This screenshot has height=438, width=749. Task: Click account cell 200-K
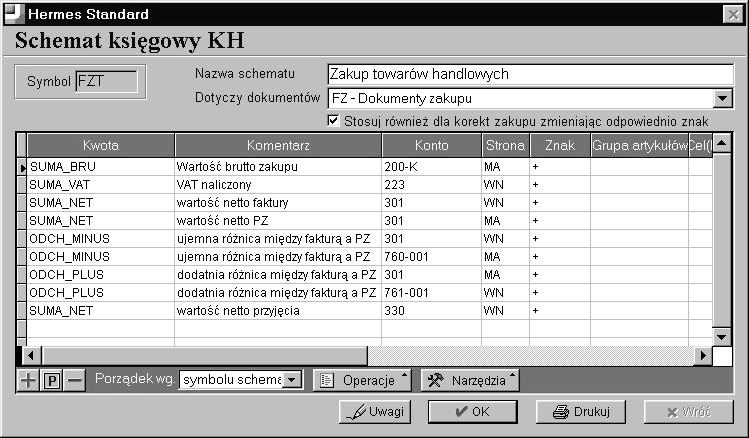(x=432, y=167)
